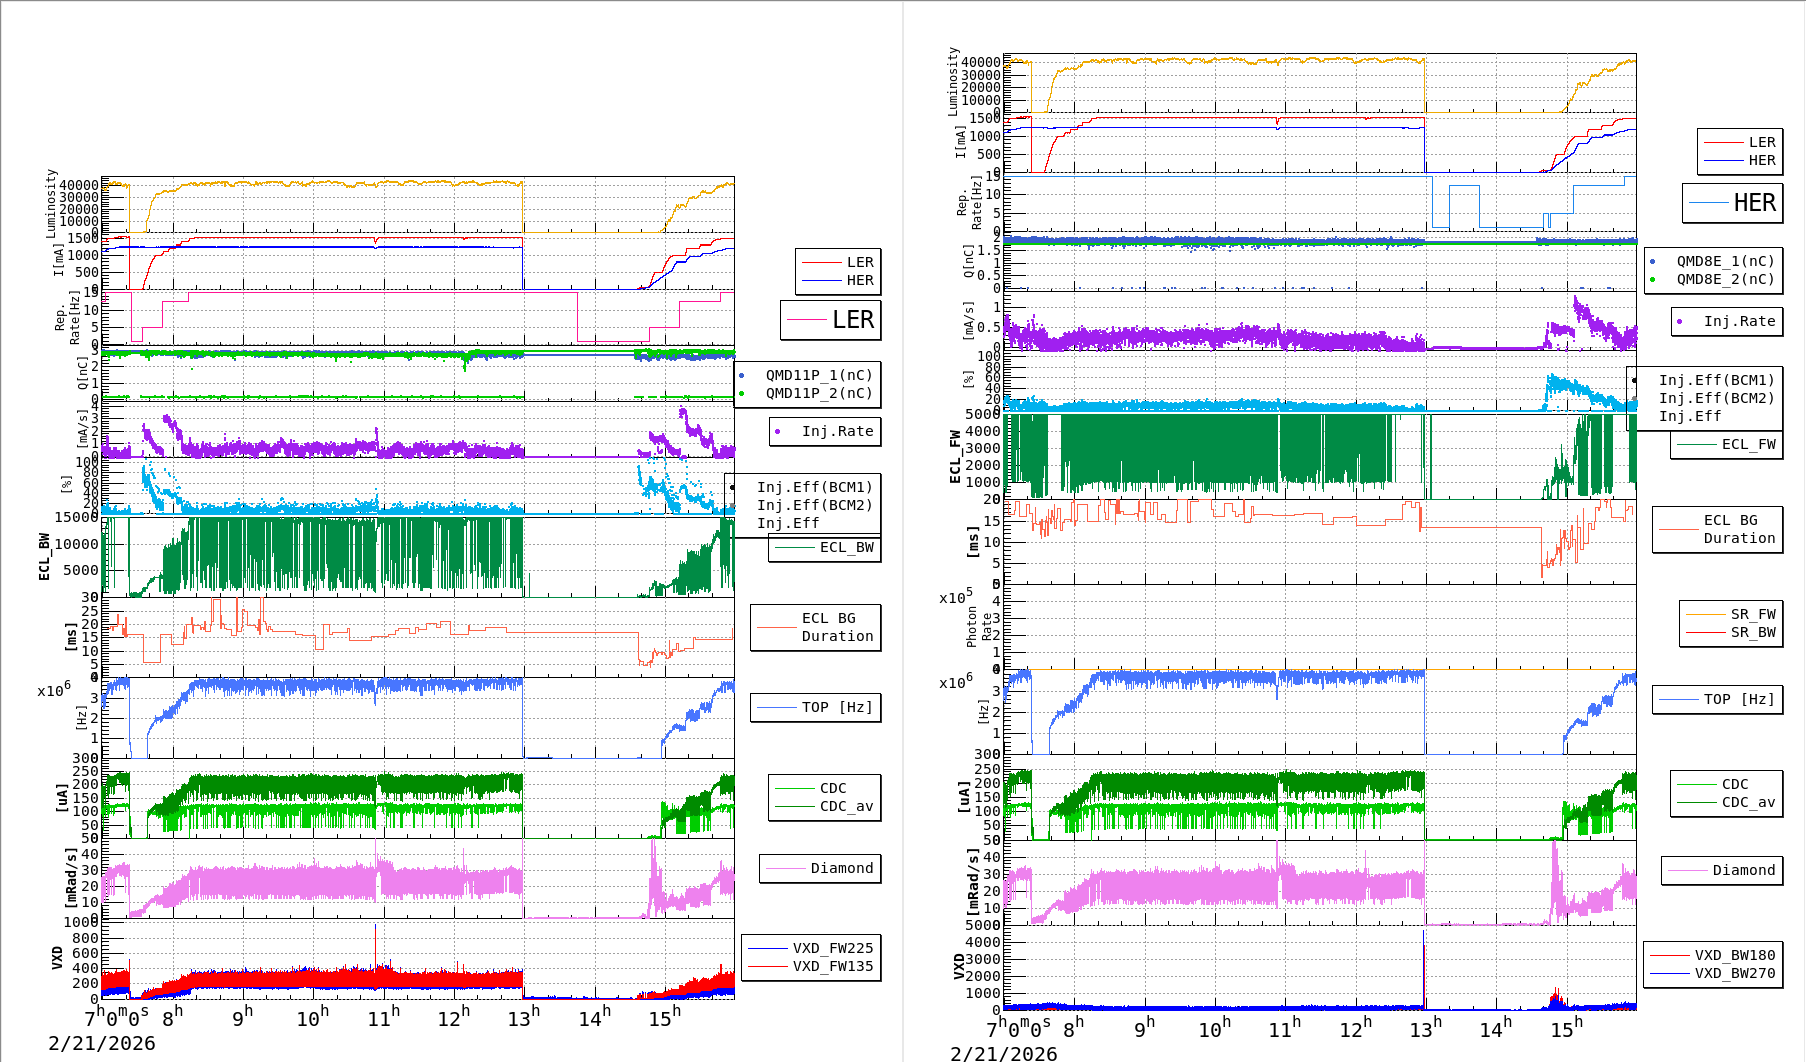Click the Diamond legend in right plot
The height and width of the screenshot is (1062, 1806).
(x=1743, y=870)
